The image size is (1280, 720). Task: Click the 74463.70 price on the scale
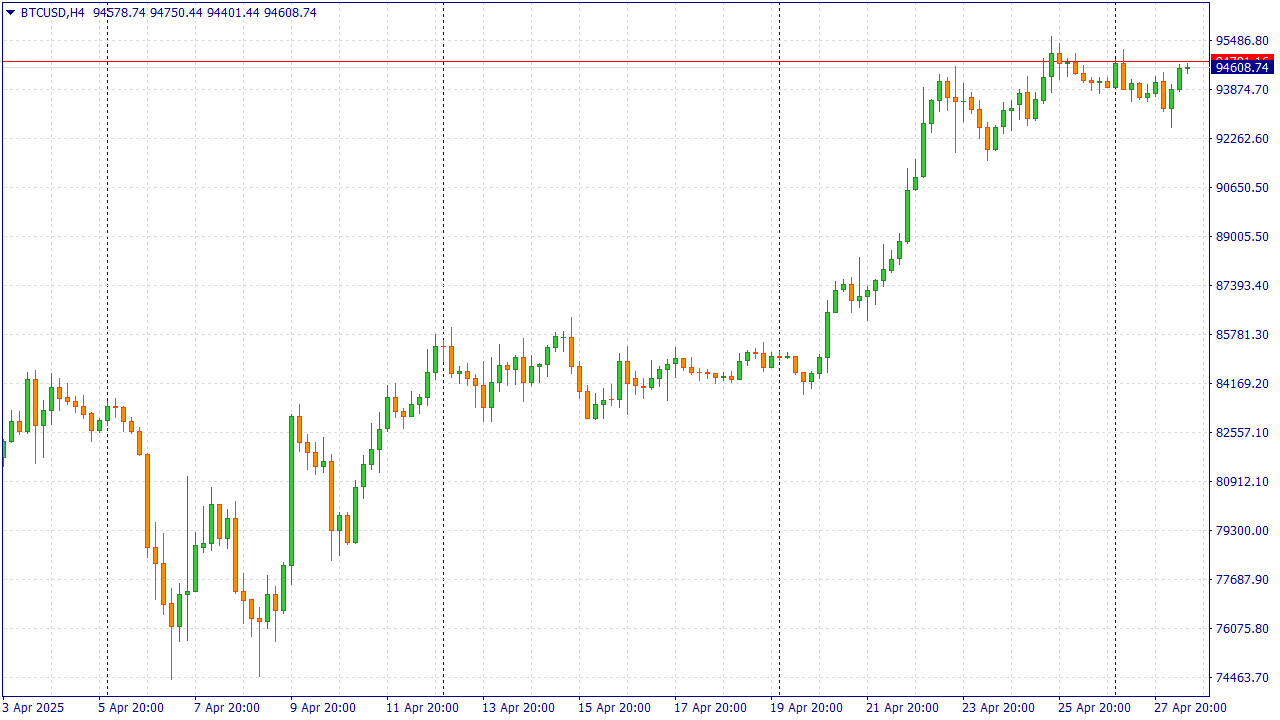pyautogui.click(x=1241, y=678)
